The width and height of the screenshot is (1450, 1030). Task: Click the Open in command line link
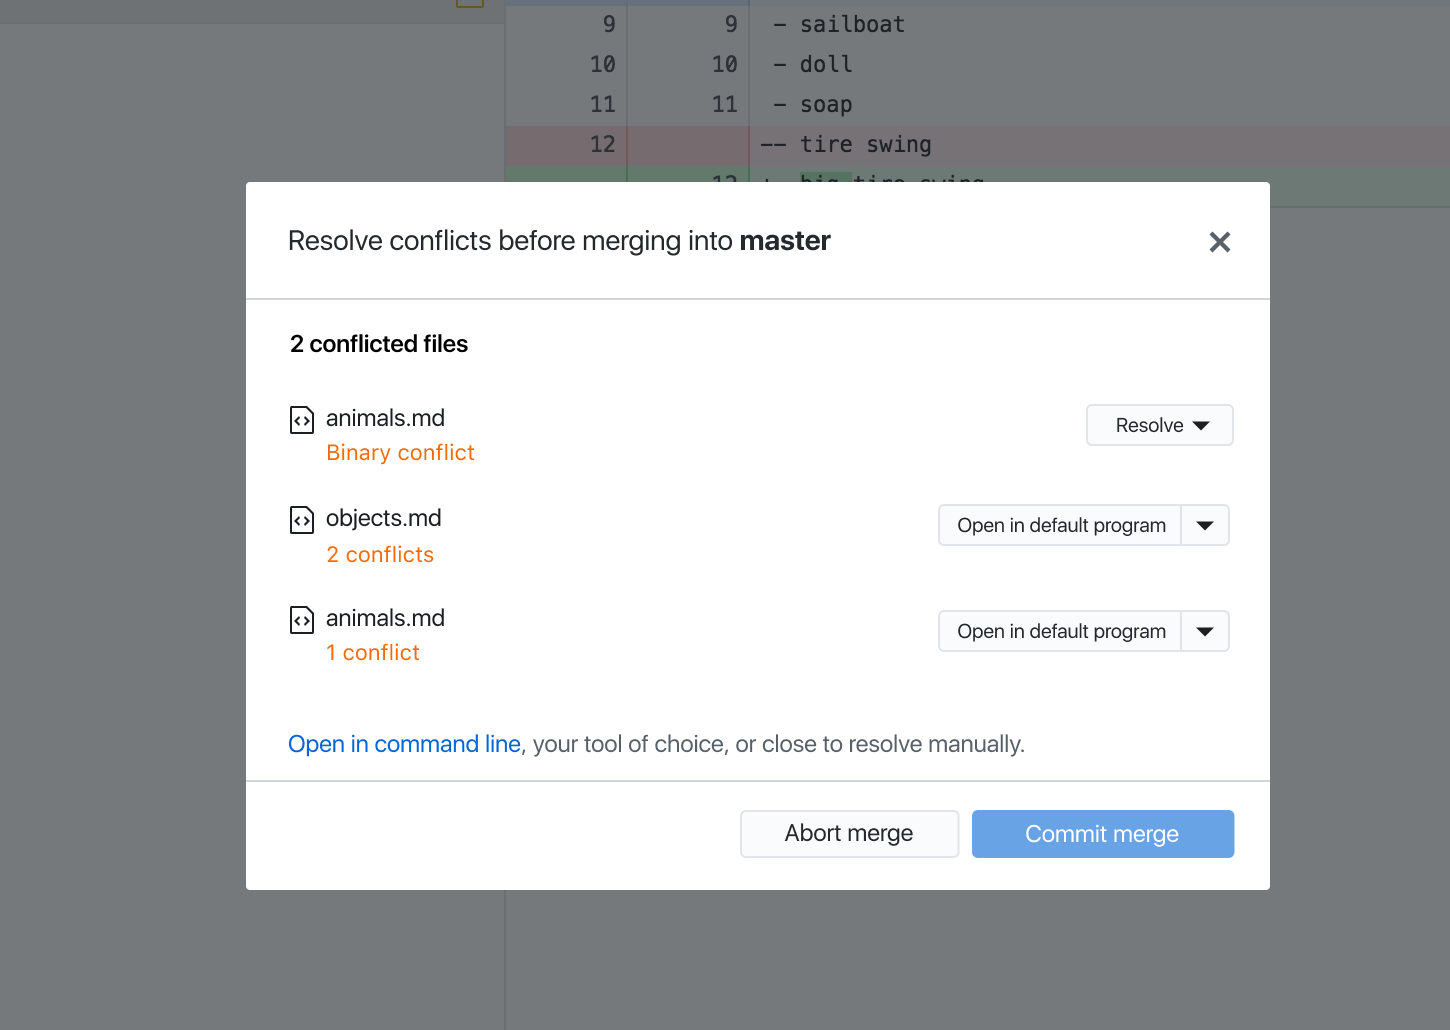point(404,744)
